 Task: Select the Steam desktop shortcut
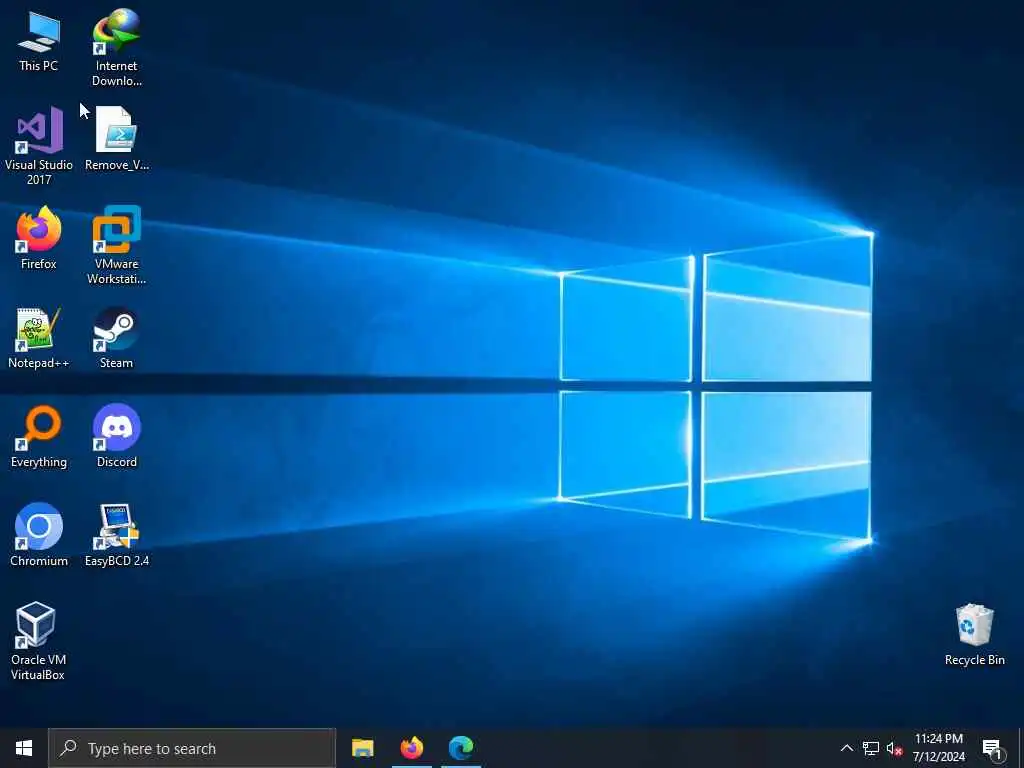tap(116, 338)
